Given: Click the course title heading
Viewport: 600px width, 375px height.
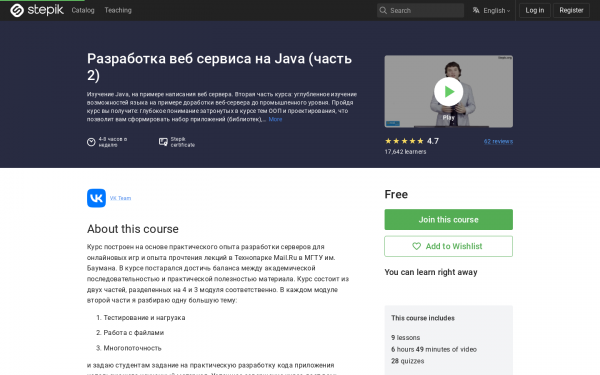Looking at the screenshot, I should (219, 67).
